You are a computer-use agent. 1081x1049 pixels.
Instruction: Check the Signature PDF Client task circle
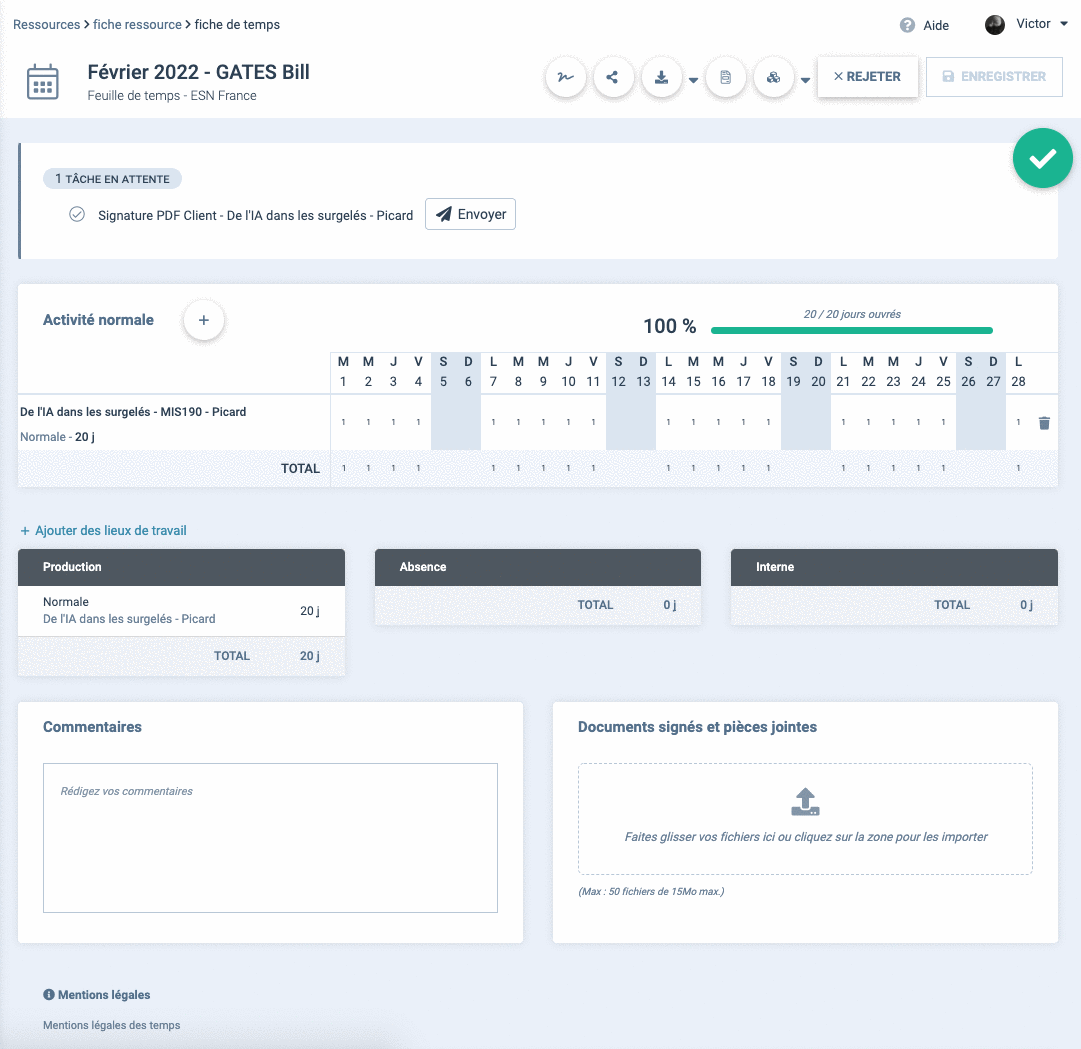click(77, 214)
